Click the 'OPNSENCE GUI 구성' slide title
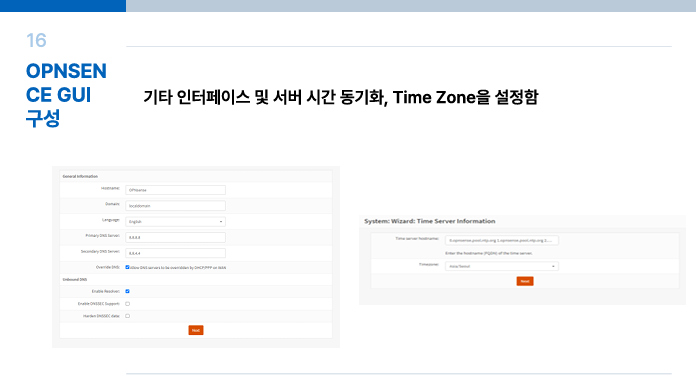This screenshot has height=388, width=696. (x=66, y=95)
